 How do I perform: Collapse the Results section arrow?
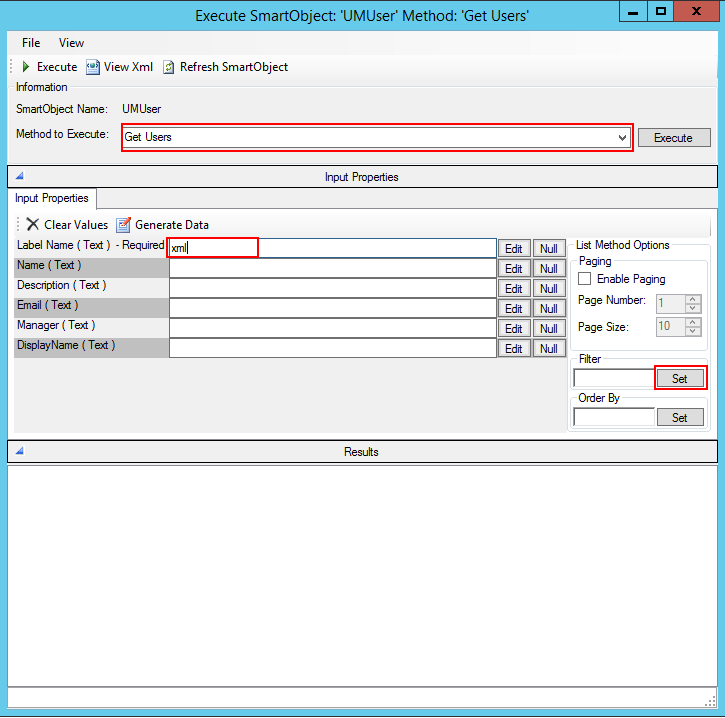[19, 451]
